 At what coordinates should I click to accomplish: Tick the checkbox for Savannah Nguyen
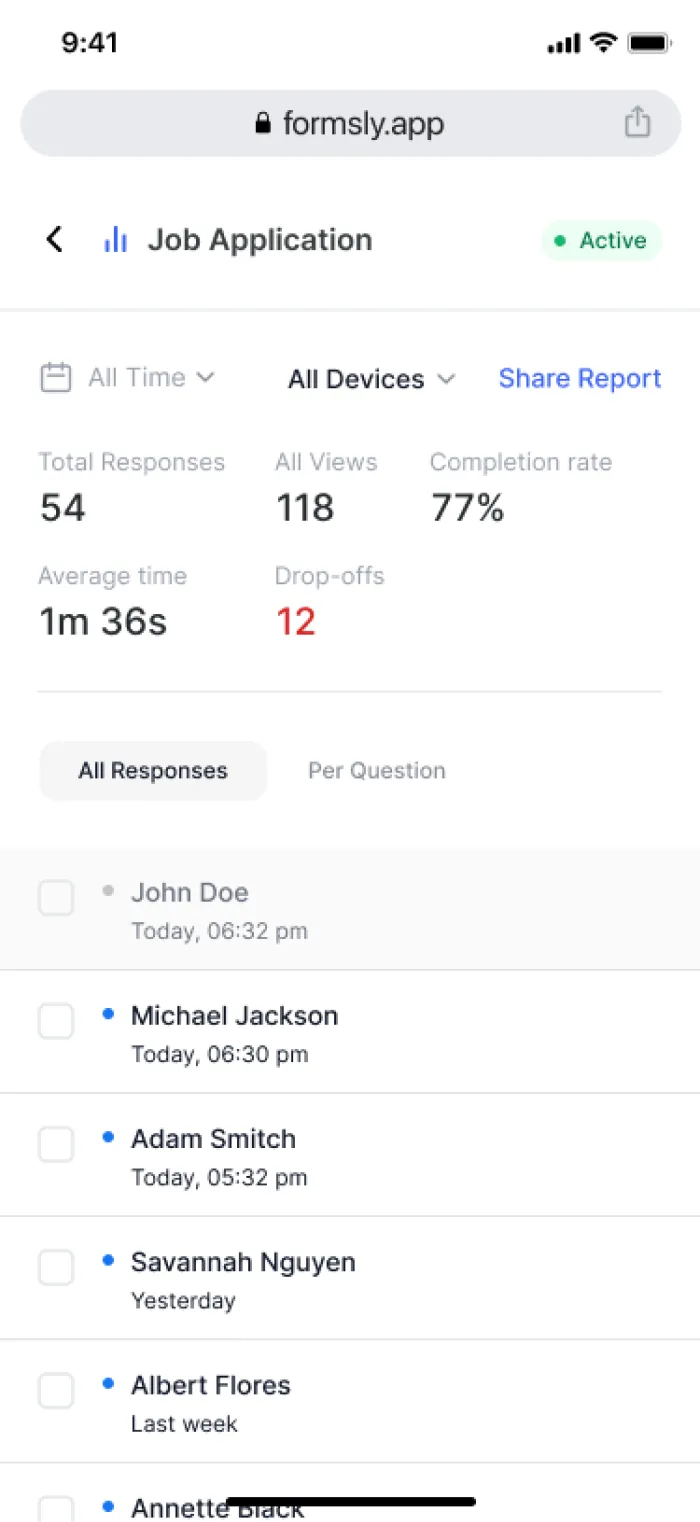(56, 1267)
